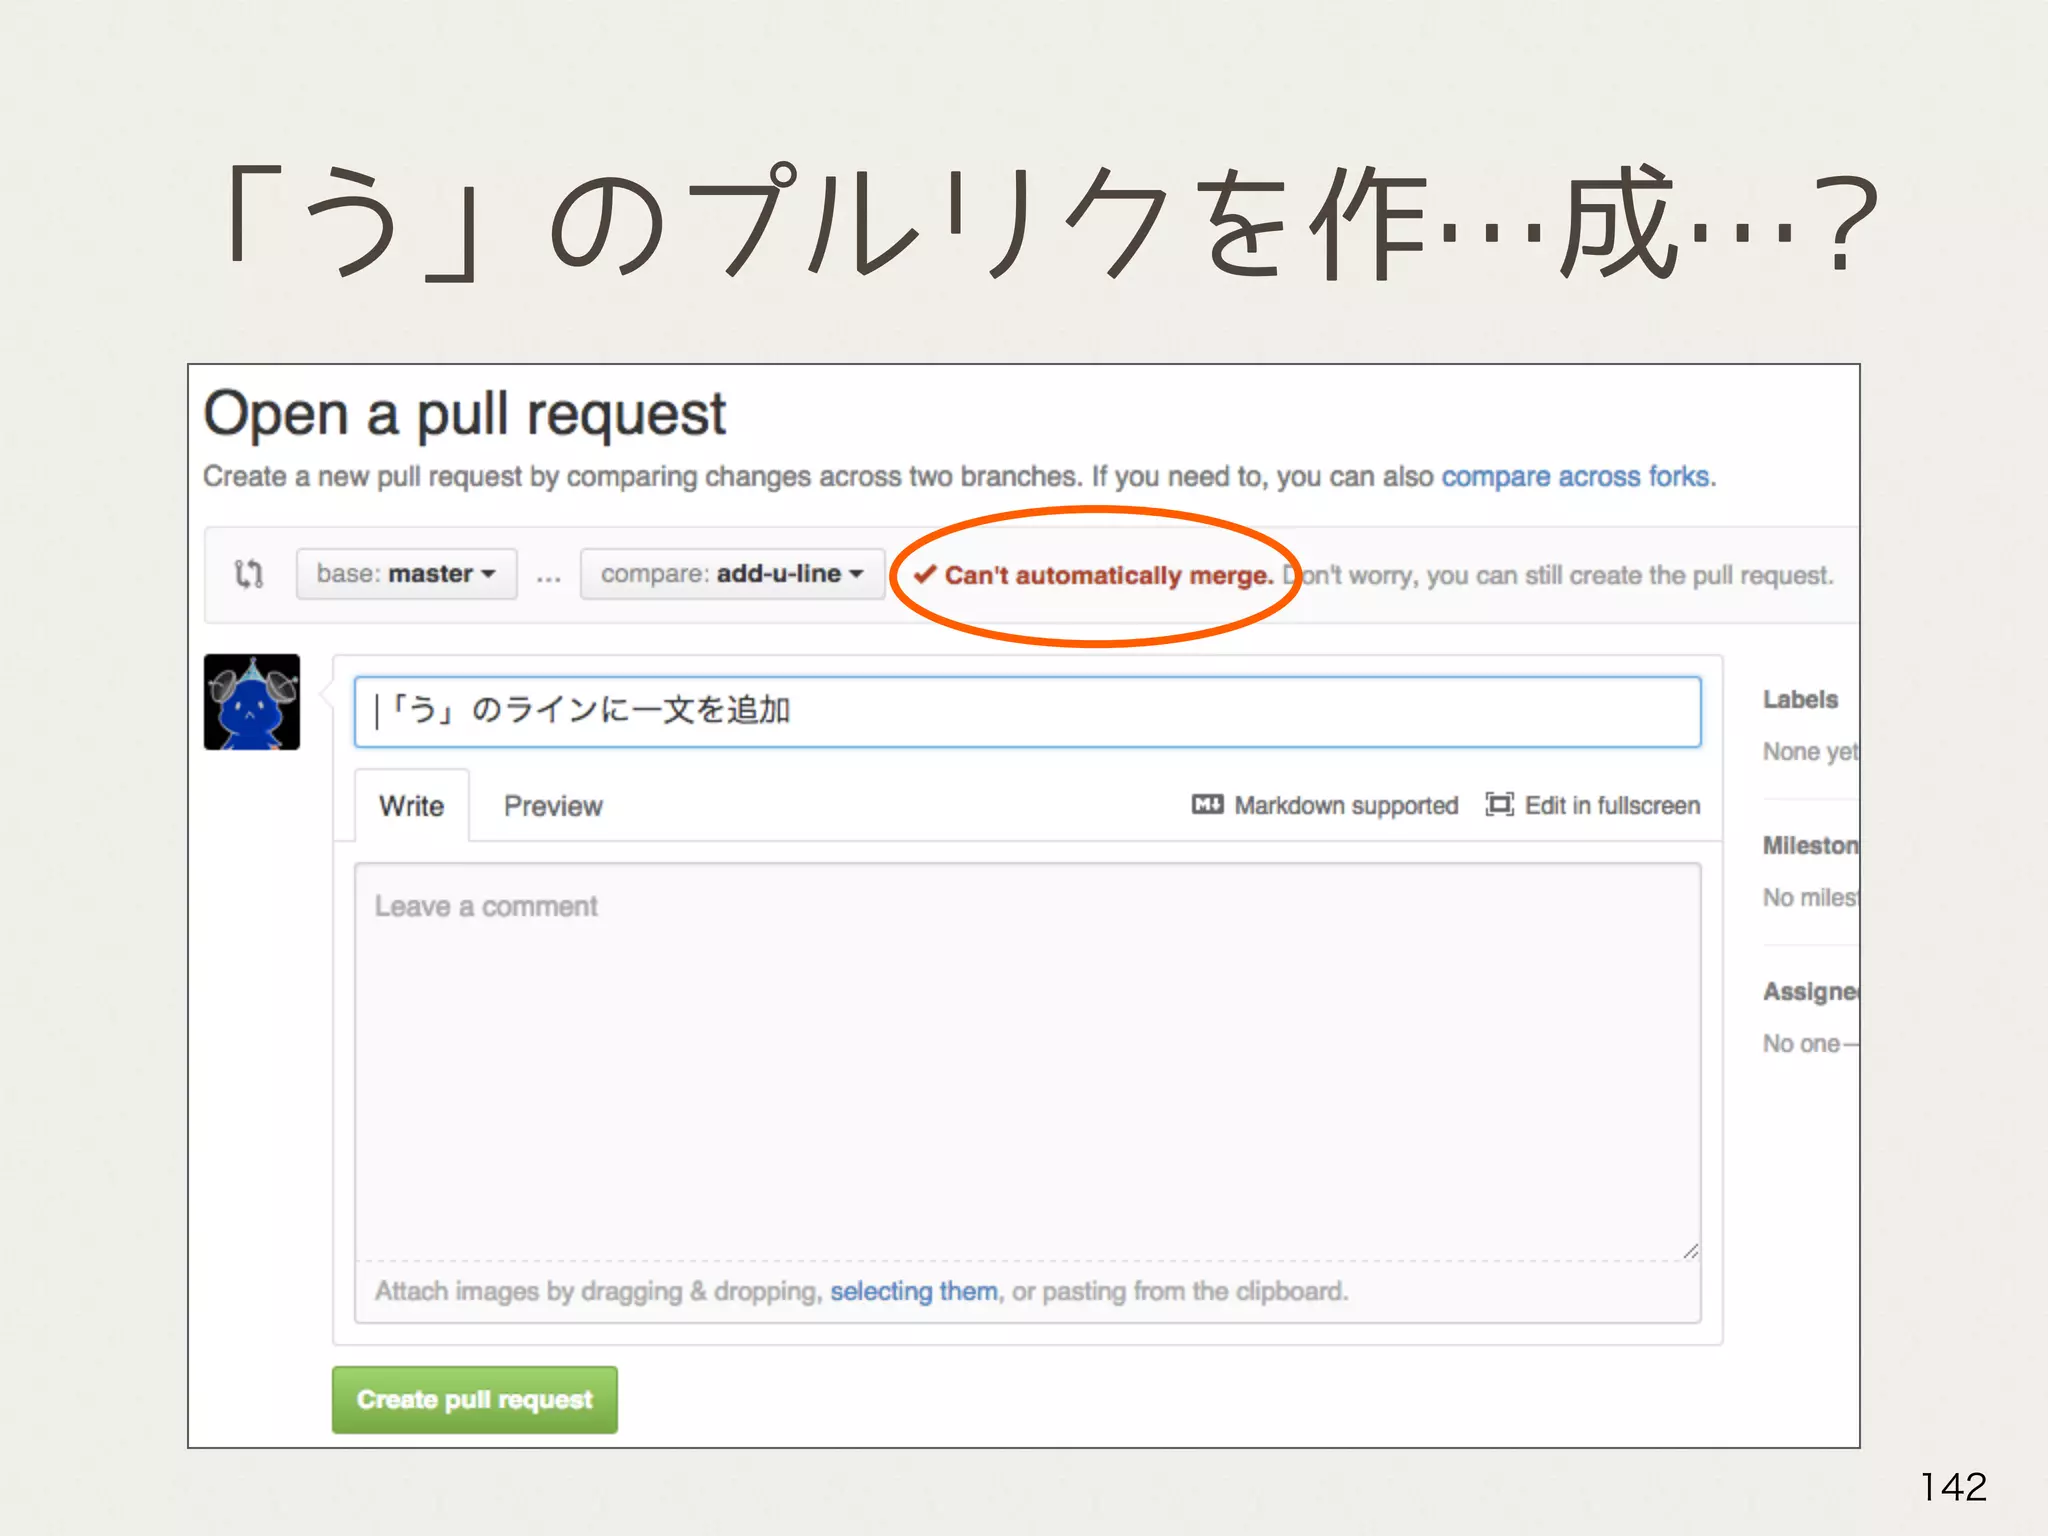
Task: Click the Edit in fullscreen text
Action: (1612, 805)
